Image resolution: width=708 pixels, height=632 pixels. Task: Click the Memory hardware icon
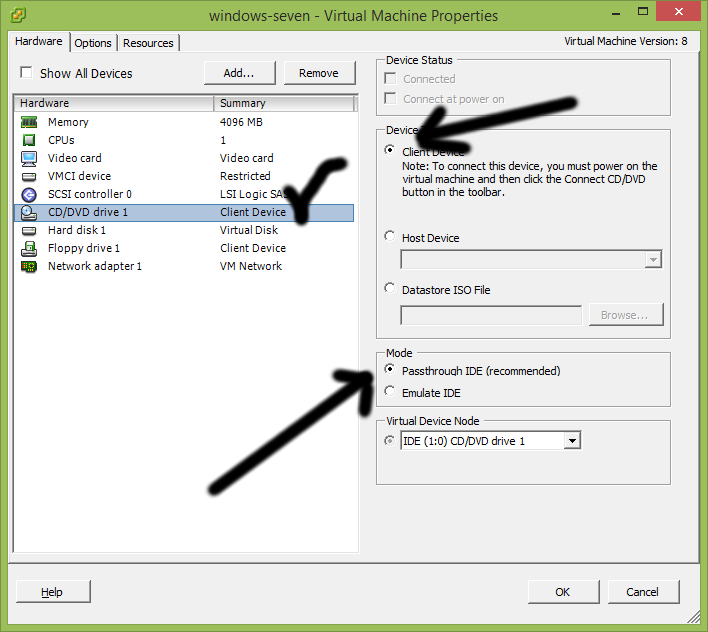coord(29,122)
